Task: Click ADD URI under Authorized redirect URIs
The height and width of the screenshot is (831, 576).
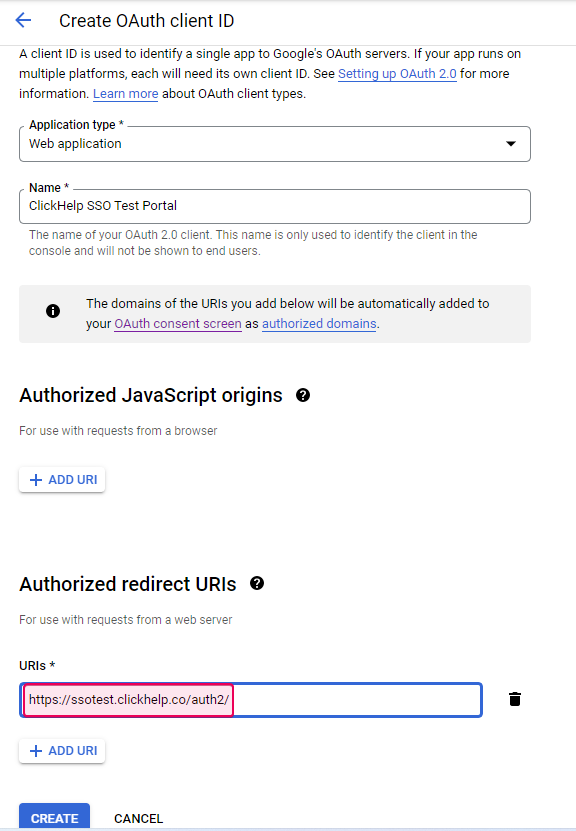Action: pos(61,750)
